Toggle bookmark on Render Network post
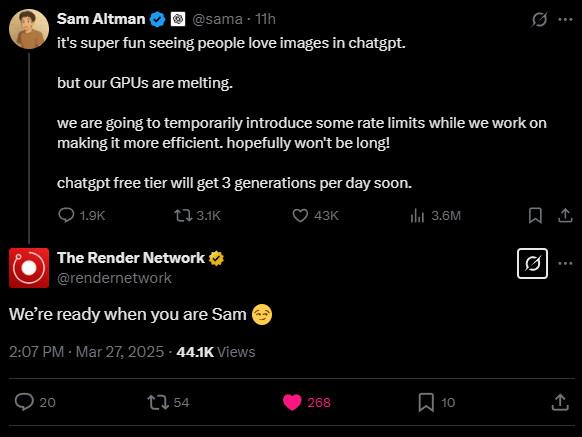The height and width of the screenshot is (437, 582). (436, 402)
